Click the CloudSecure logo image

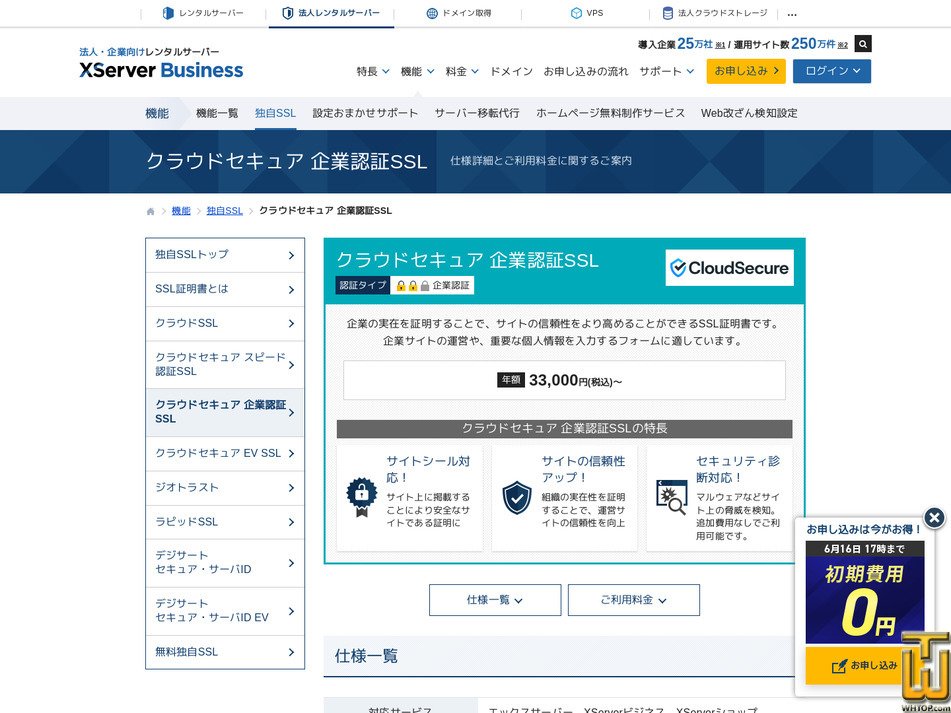click(x=730, y=267)
